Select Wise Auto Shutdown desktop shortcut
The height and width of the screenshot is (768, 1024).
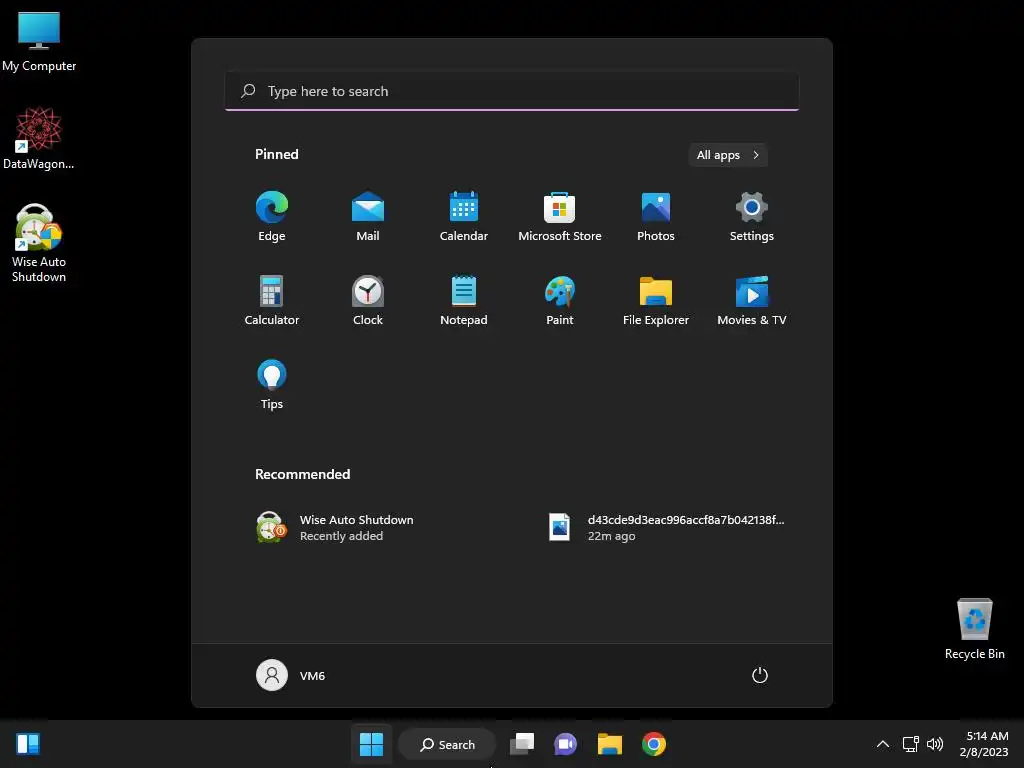pos(39,244)
